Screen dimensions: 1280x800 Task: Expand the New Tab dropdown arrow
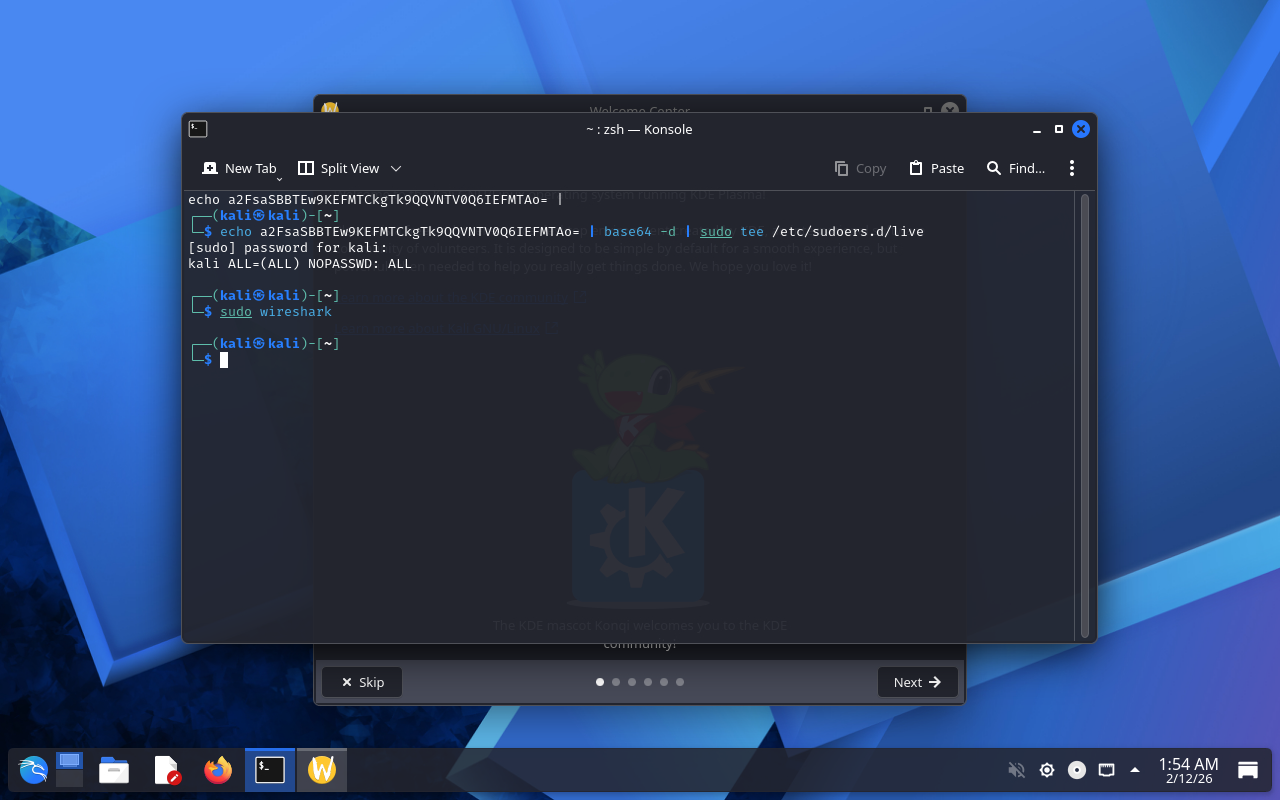[280, 179]
